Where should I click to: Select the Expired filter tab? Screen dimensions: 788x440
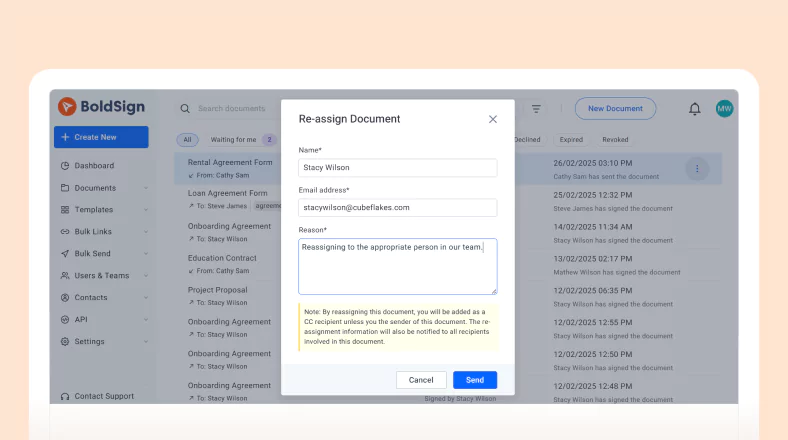[x=571, y=140]
